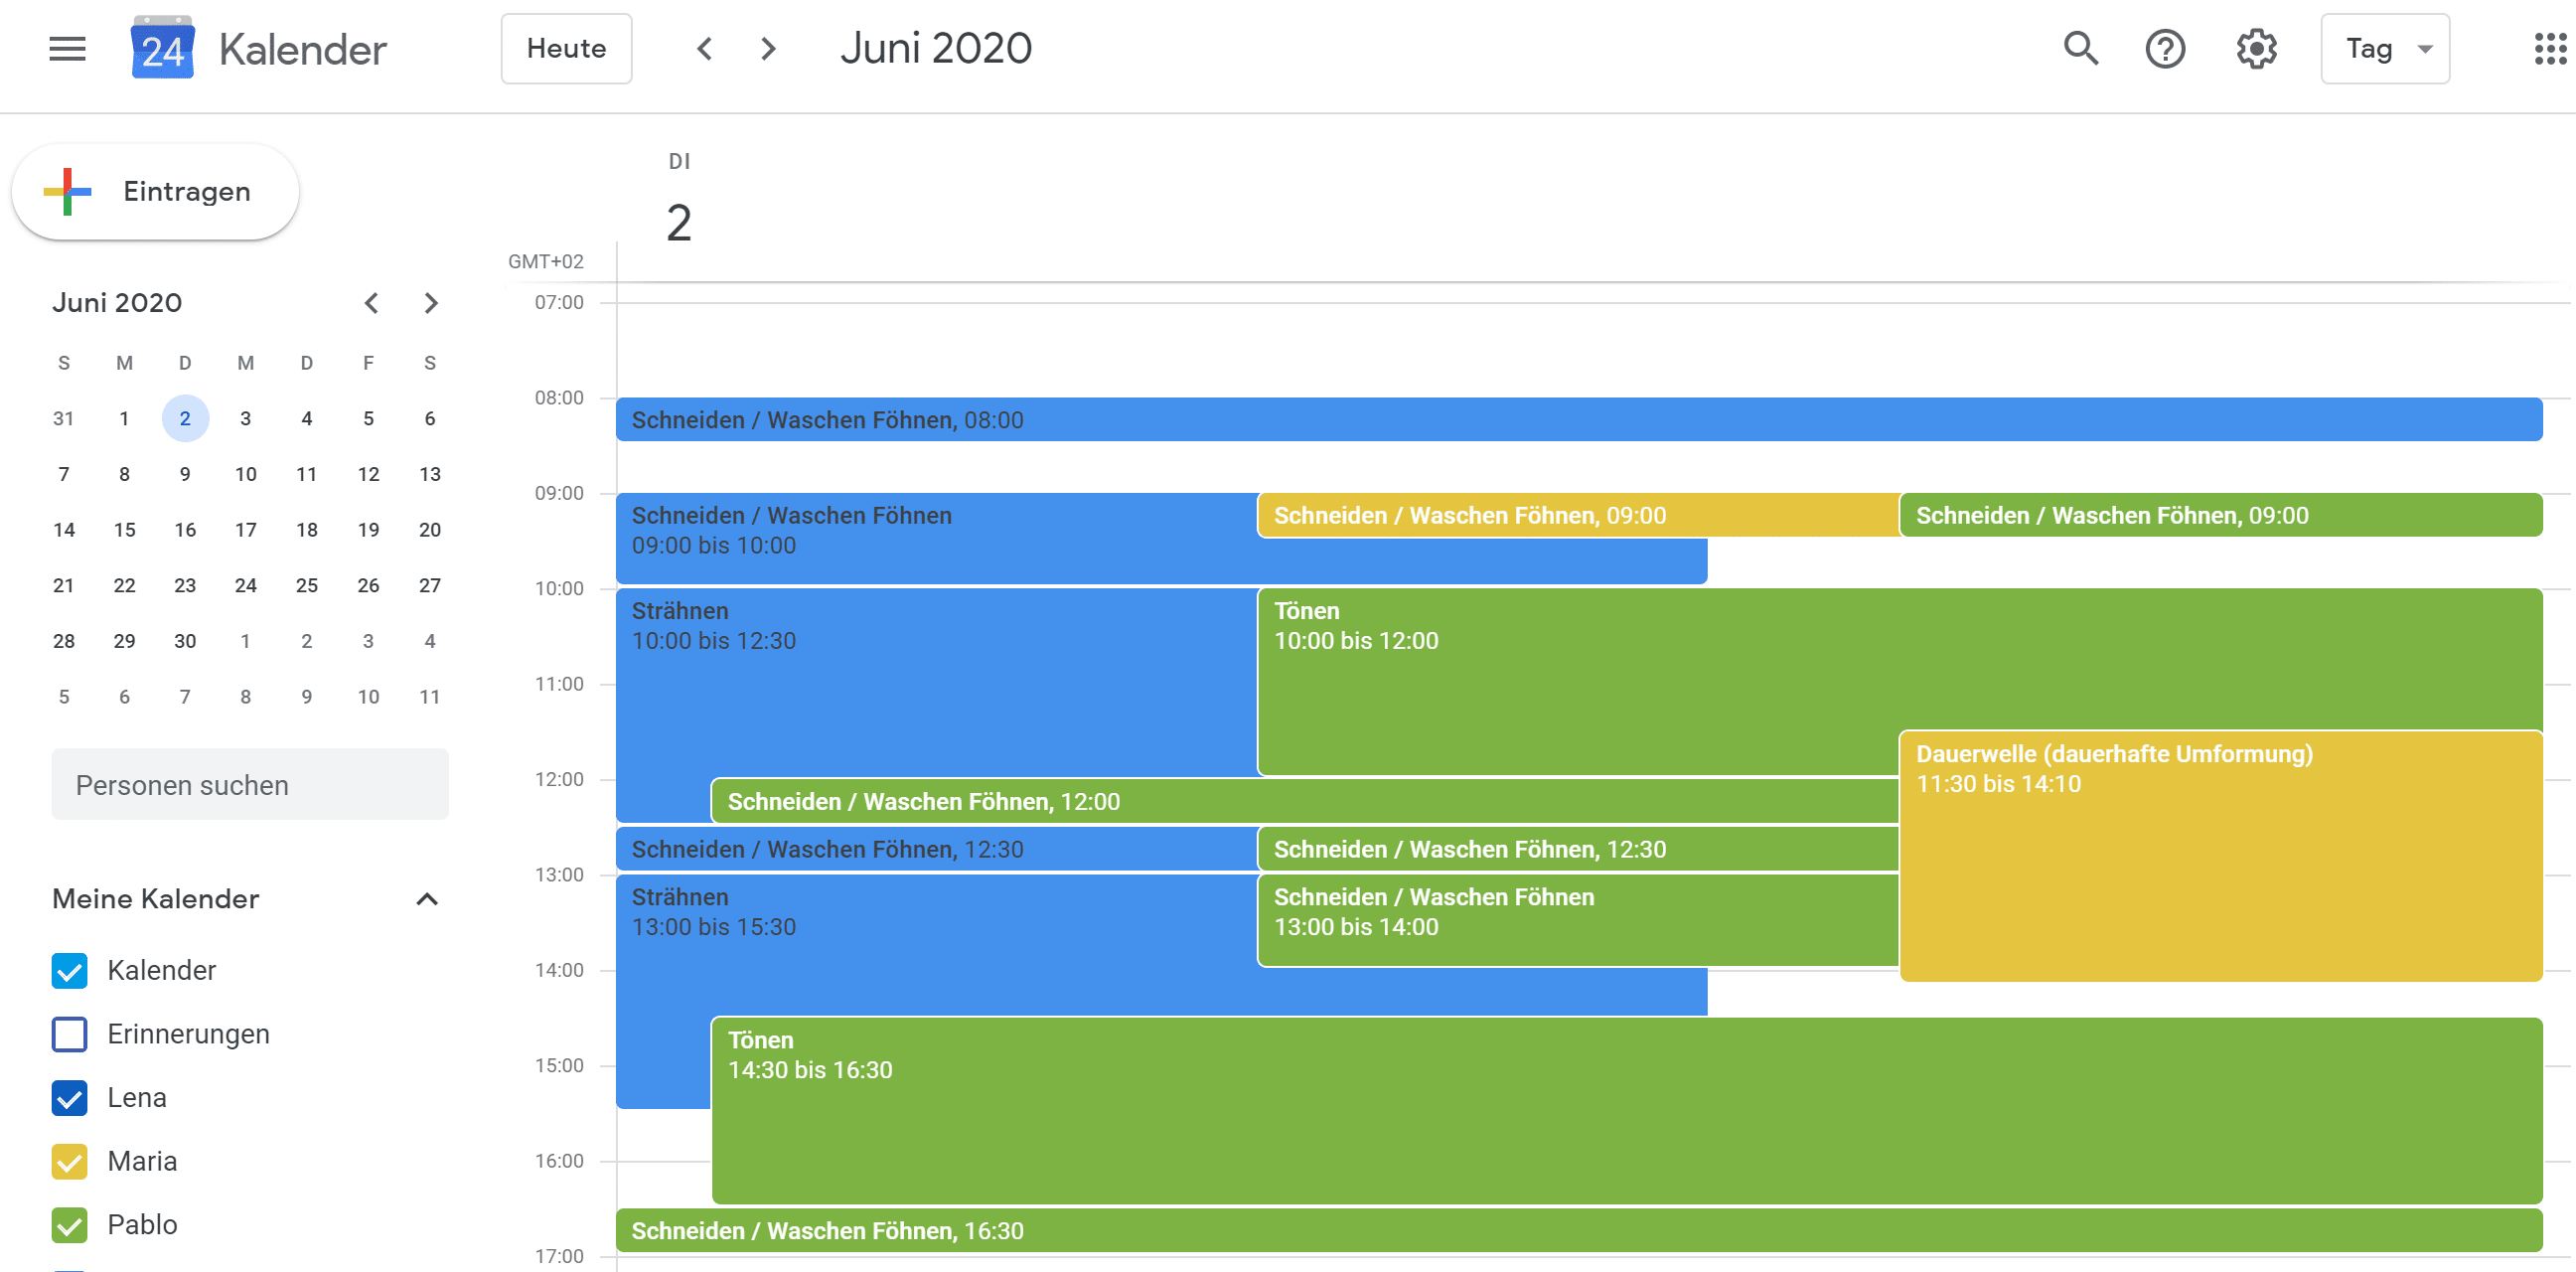The height and width of the screenshot is (1272, 2576).
Task: Open the Help icon
Action: click(x=2165, y=48)
